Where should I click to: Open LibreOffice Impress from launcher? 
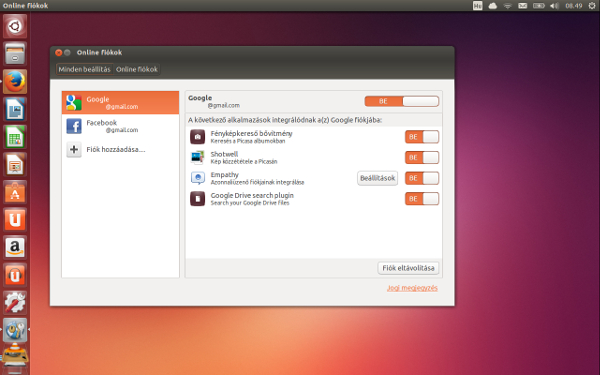point(15,165)
